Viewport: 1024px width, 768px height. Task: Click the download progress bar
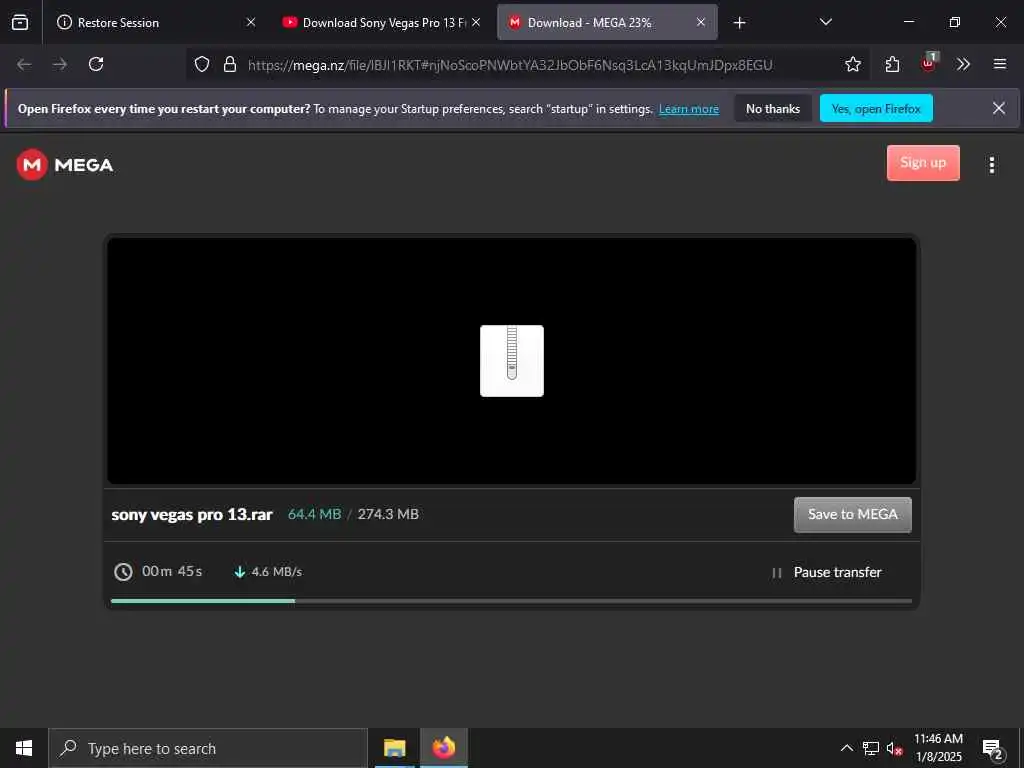(x=511, y=600)
